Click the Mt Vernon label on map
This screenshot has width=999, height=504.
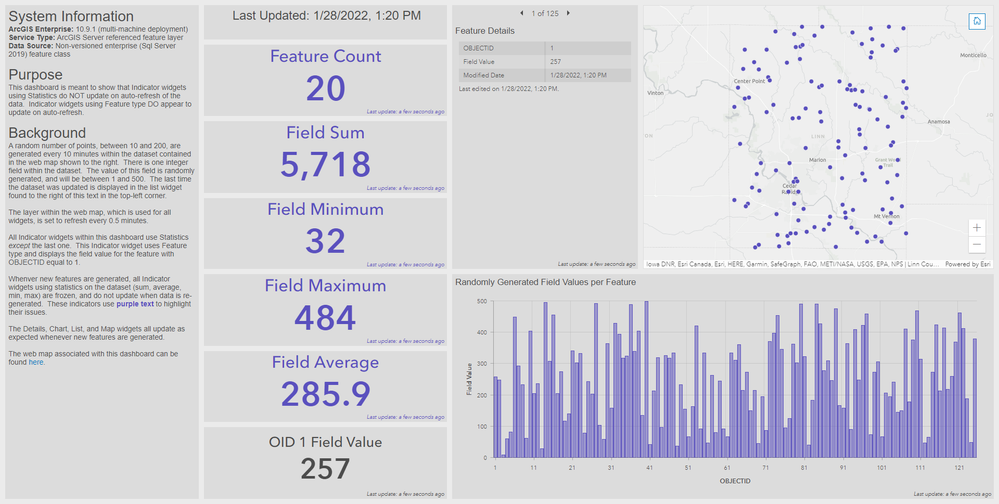886,216
